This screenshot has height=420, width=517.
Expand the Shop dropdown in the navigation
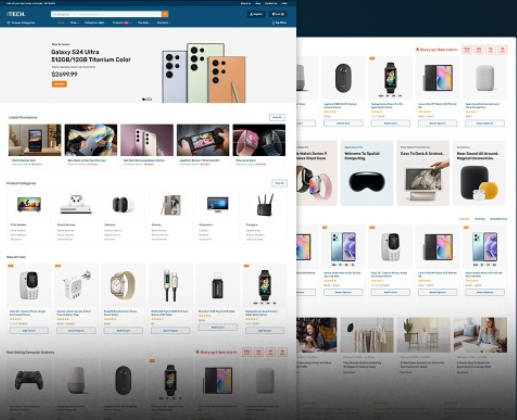coord(74,23)
